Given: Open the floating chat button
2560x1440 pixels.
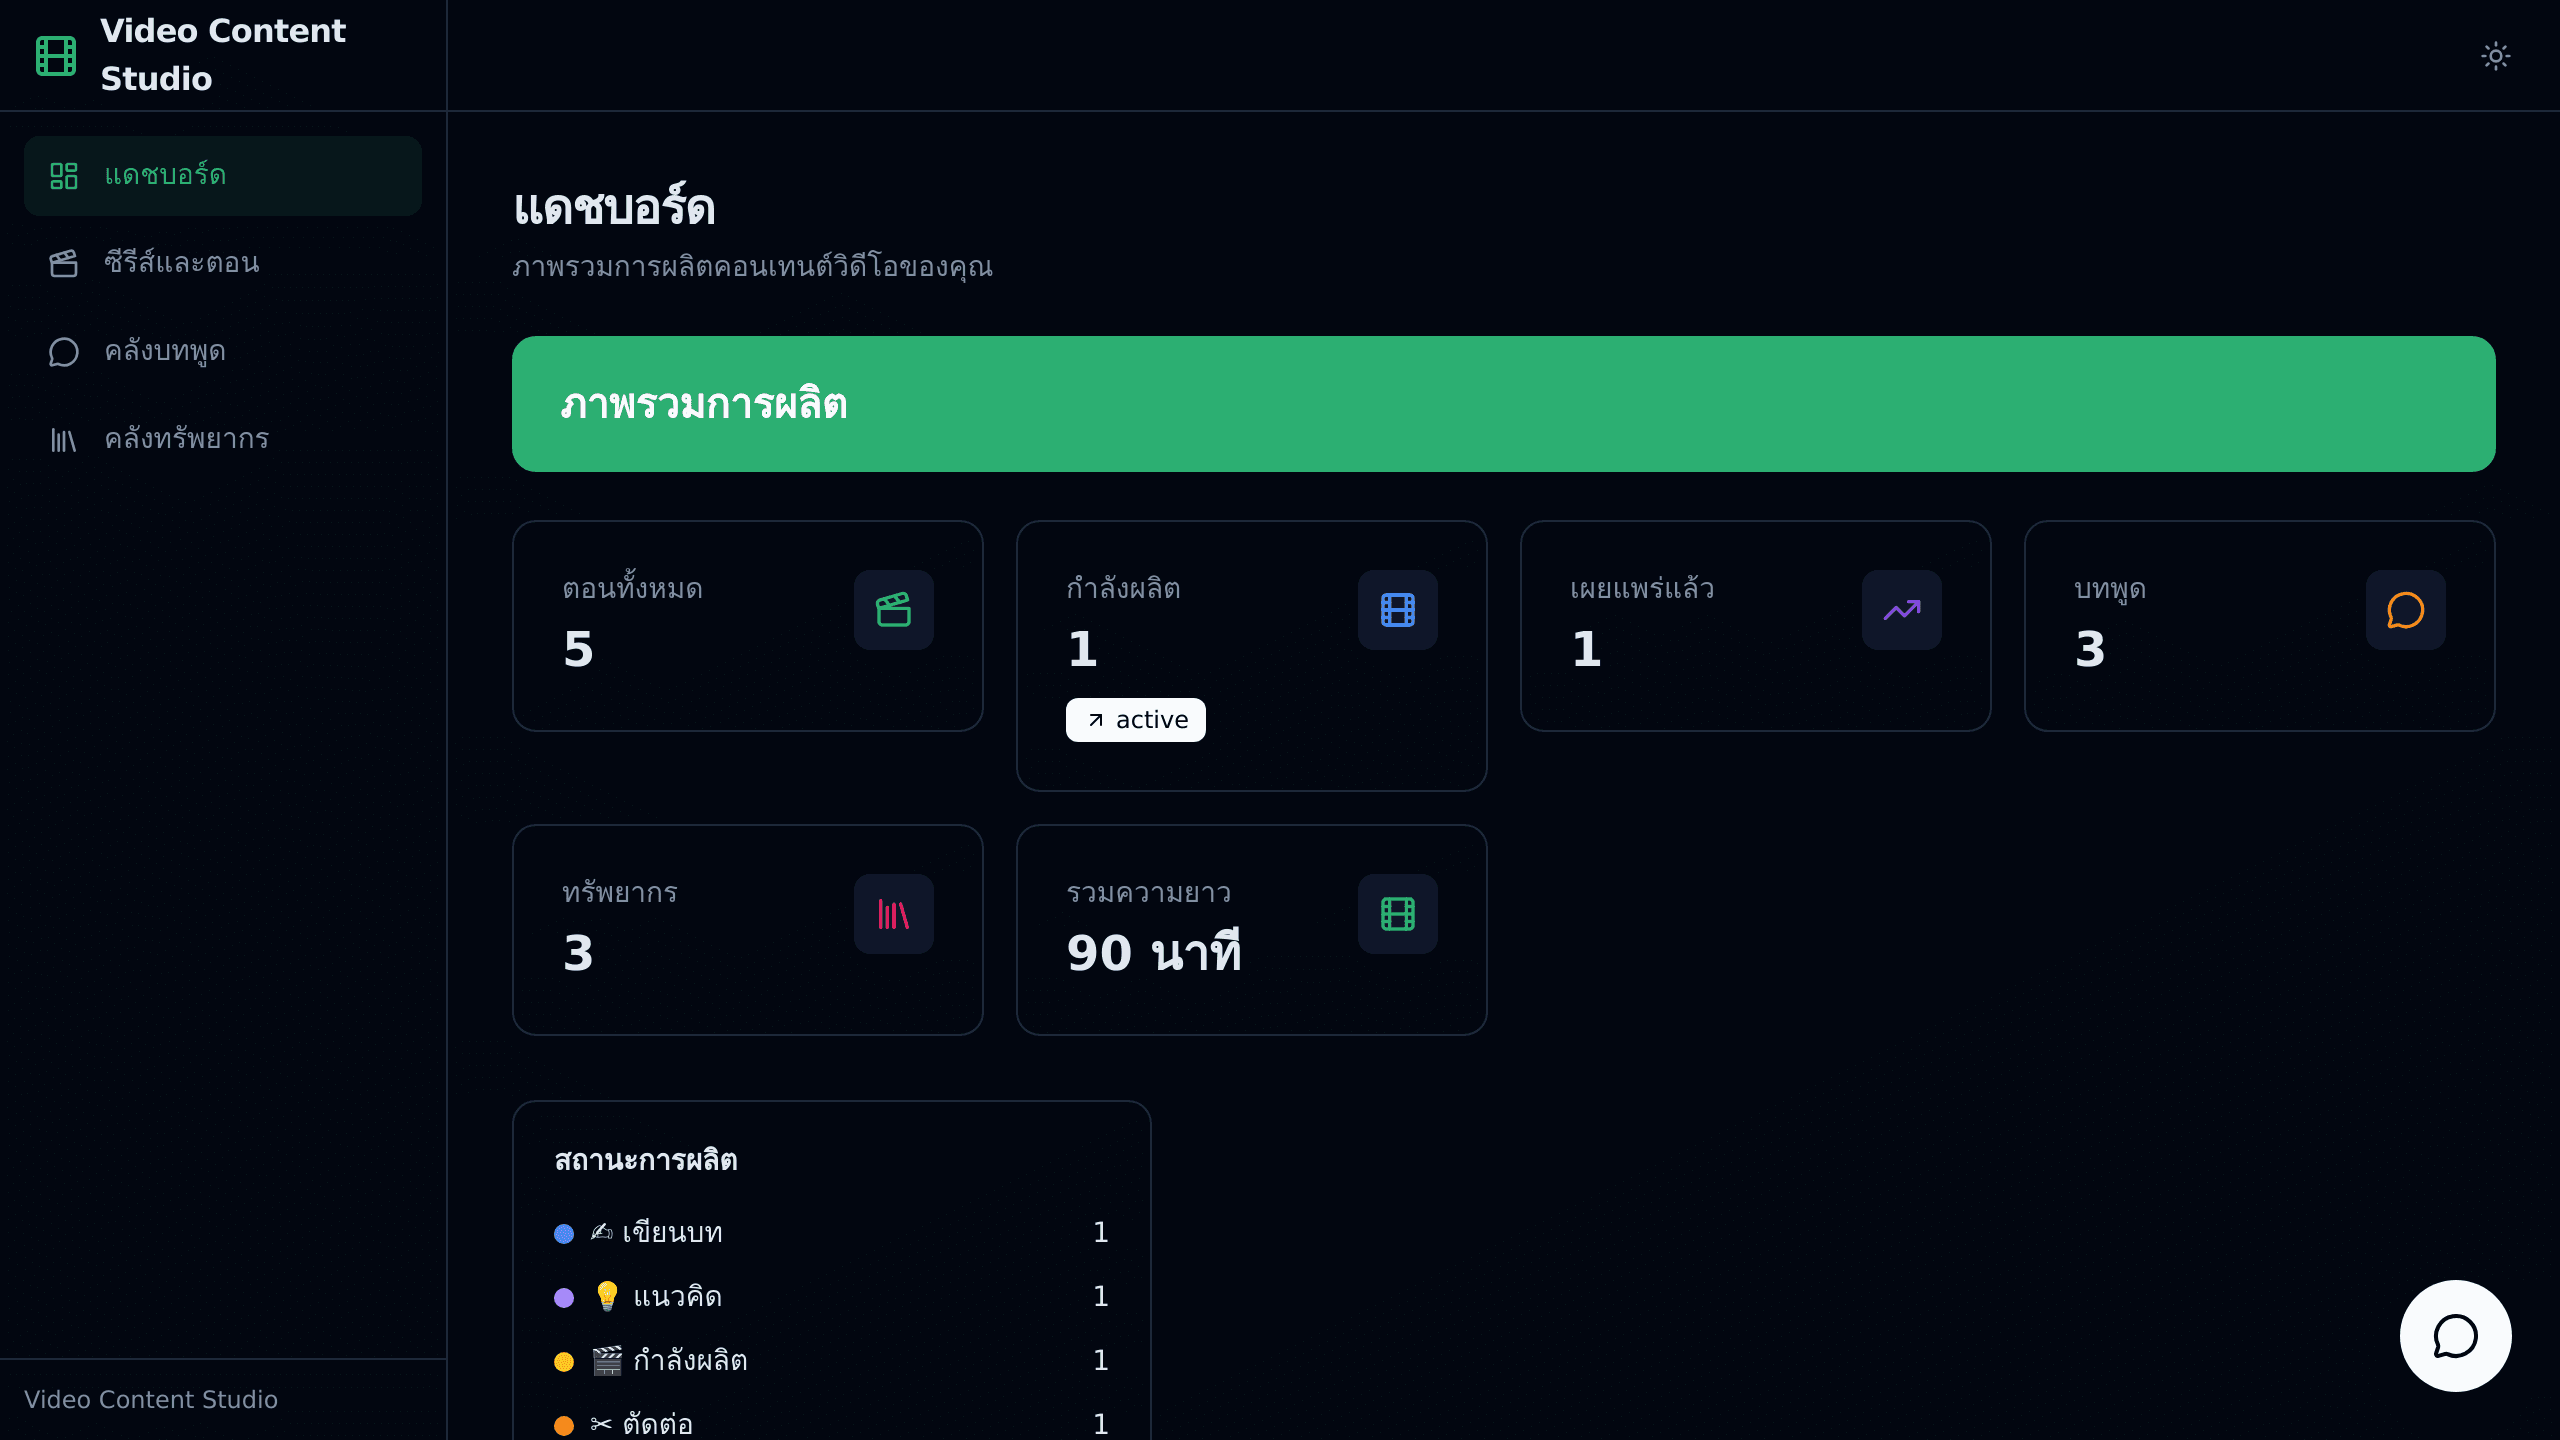Looking at the screenshot, I should [2456, 1336].
